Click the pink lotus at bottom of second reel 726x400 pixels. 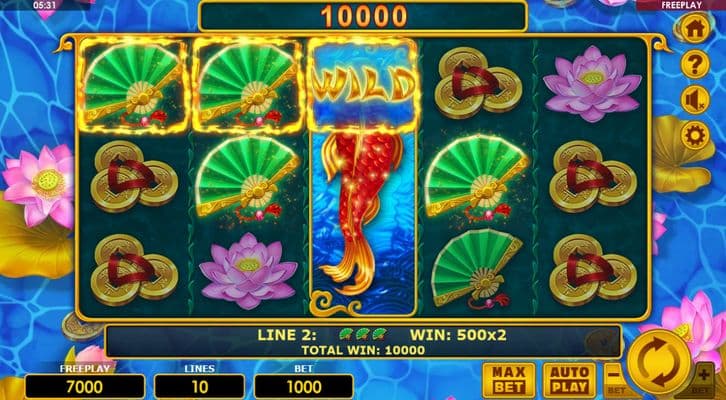point(248,271)
